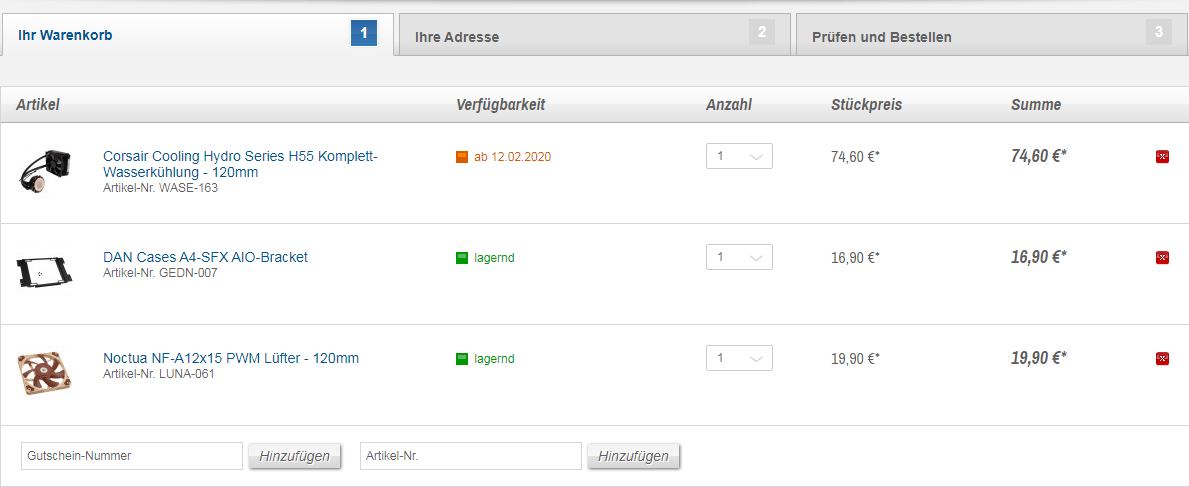This screenshot has height=487, width=1189.
Task: Click the Summe column header
Action: [1036, 105]
